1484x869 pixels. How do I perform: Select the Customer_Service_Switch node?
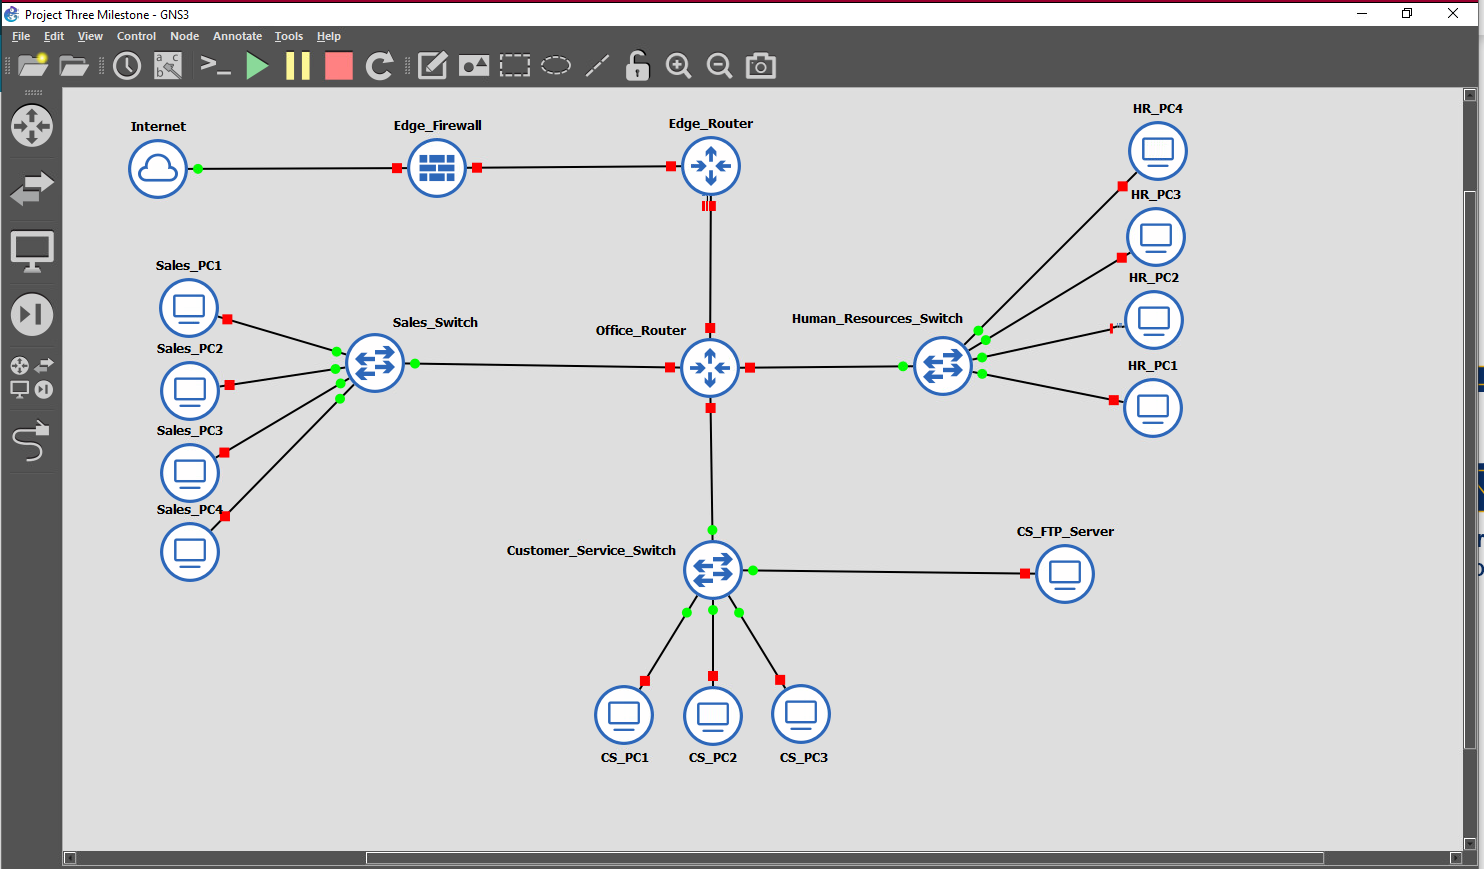coord(713,570)
